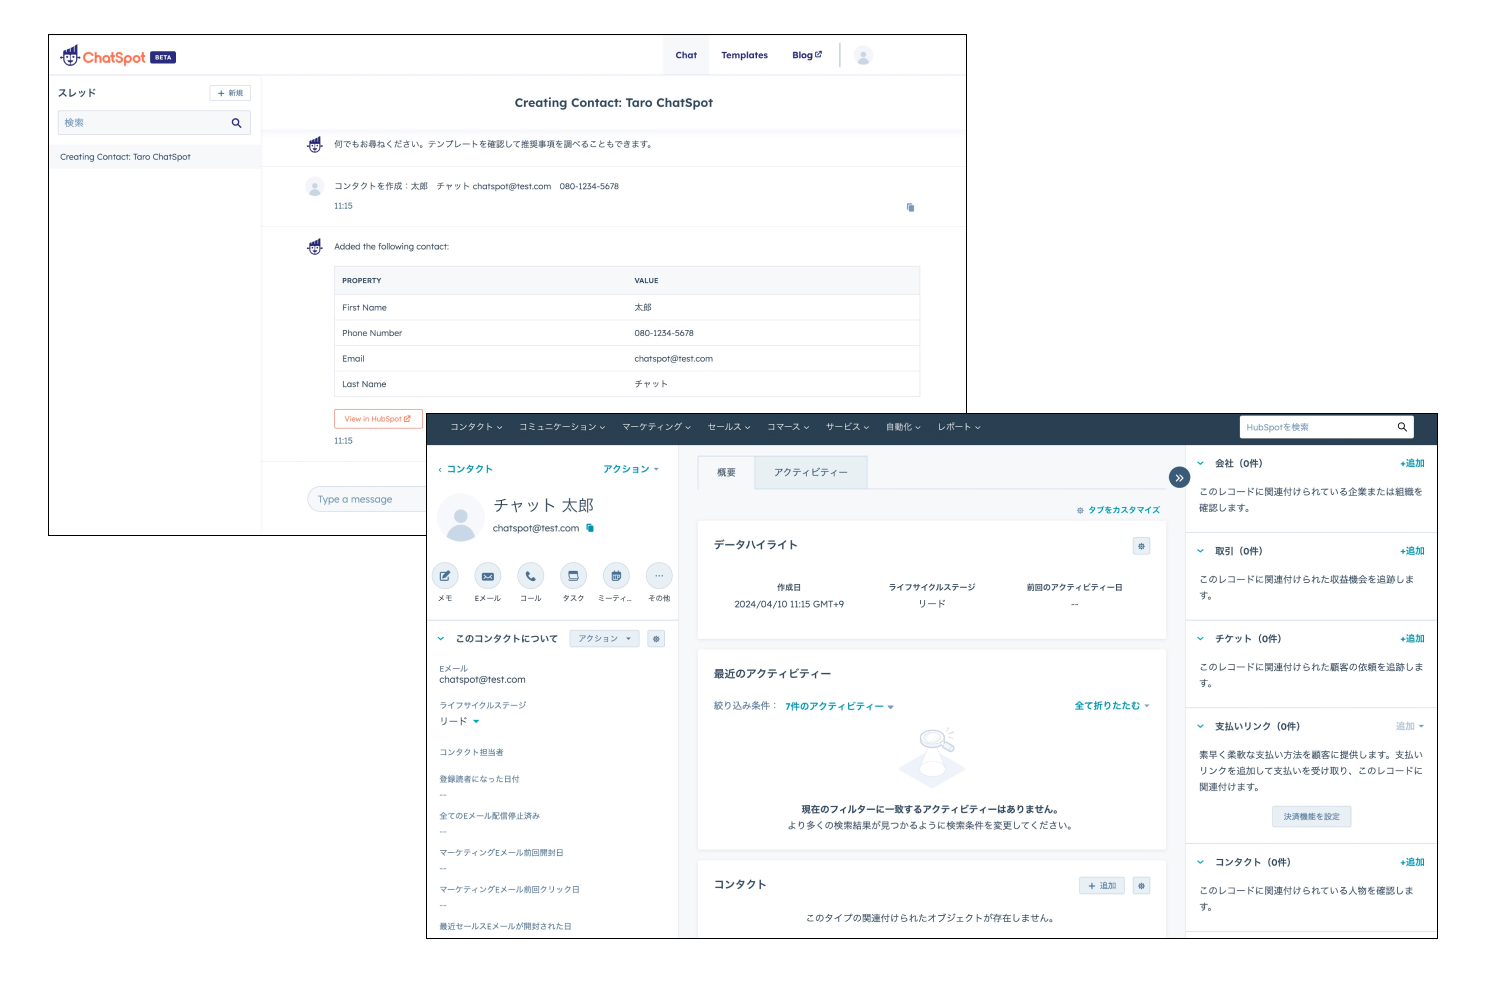Click the 決済機能を設定 button

click(x=1311, y=817)
